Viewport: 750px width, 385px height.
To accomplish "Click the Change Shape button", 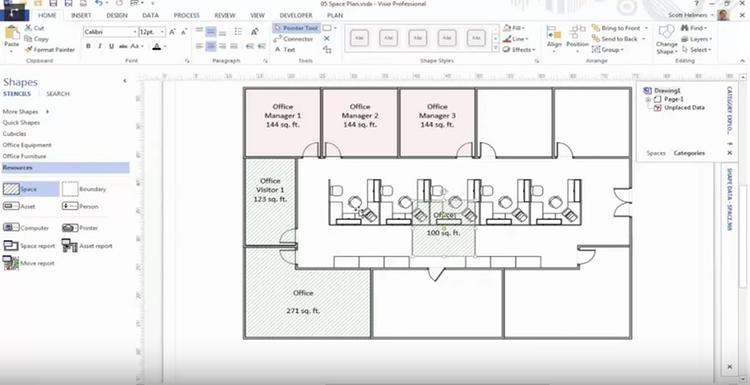I will [667, 40].
